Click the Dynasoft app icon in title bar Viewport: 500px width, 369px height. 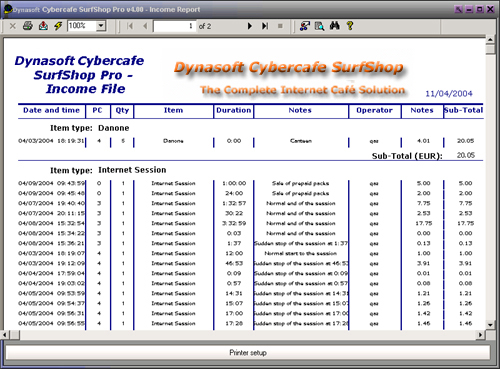[8, 9]
